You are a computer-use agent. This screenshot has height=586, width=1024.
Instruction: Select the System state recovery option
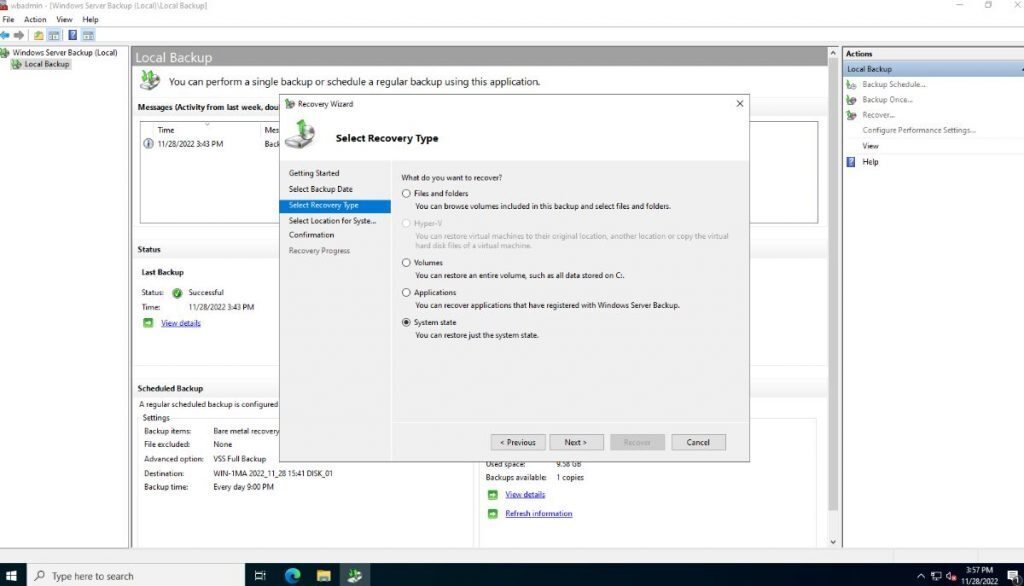406,322
